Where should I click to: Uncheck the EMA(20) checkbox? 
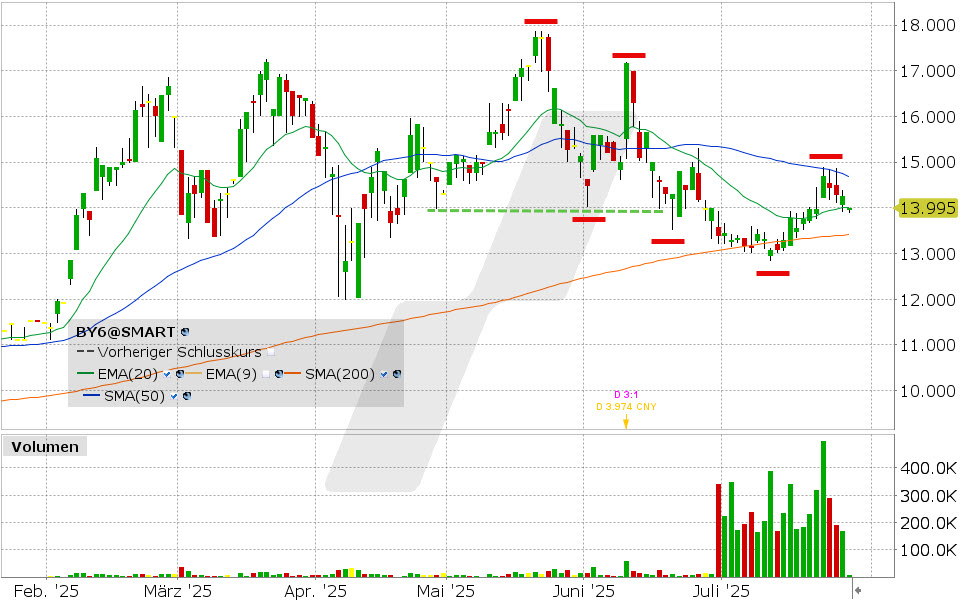point(167,373)
